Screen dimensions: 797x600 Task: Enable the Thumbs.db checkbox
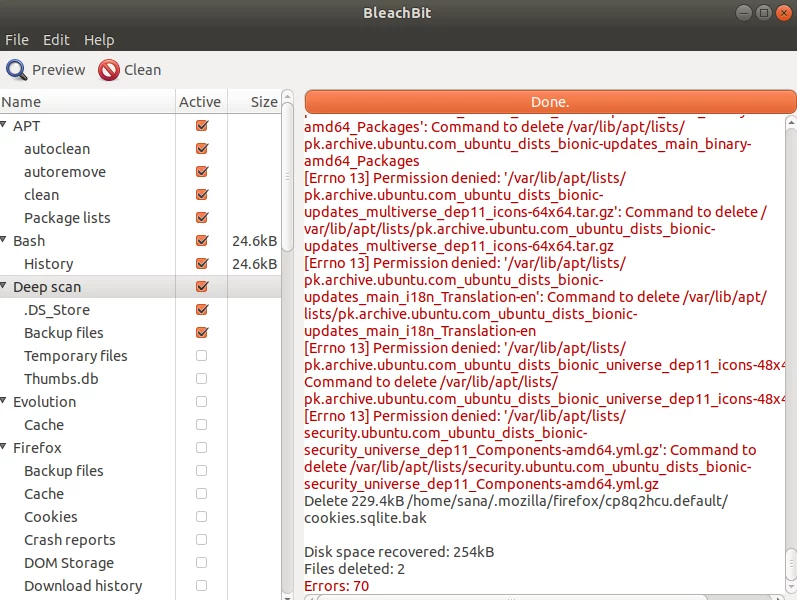[x=202, y=378]
